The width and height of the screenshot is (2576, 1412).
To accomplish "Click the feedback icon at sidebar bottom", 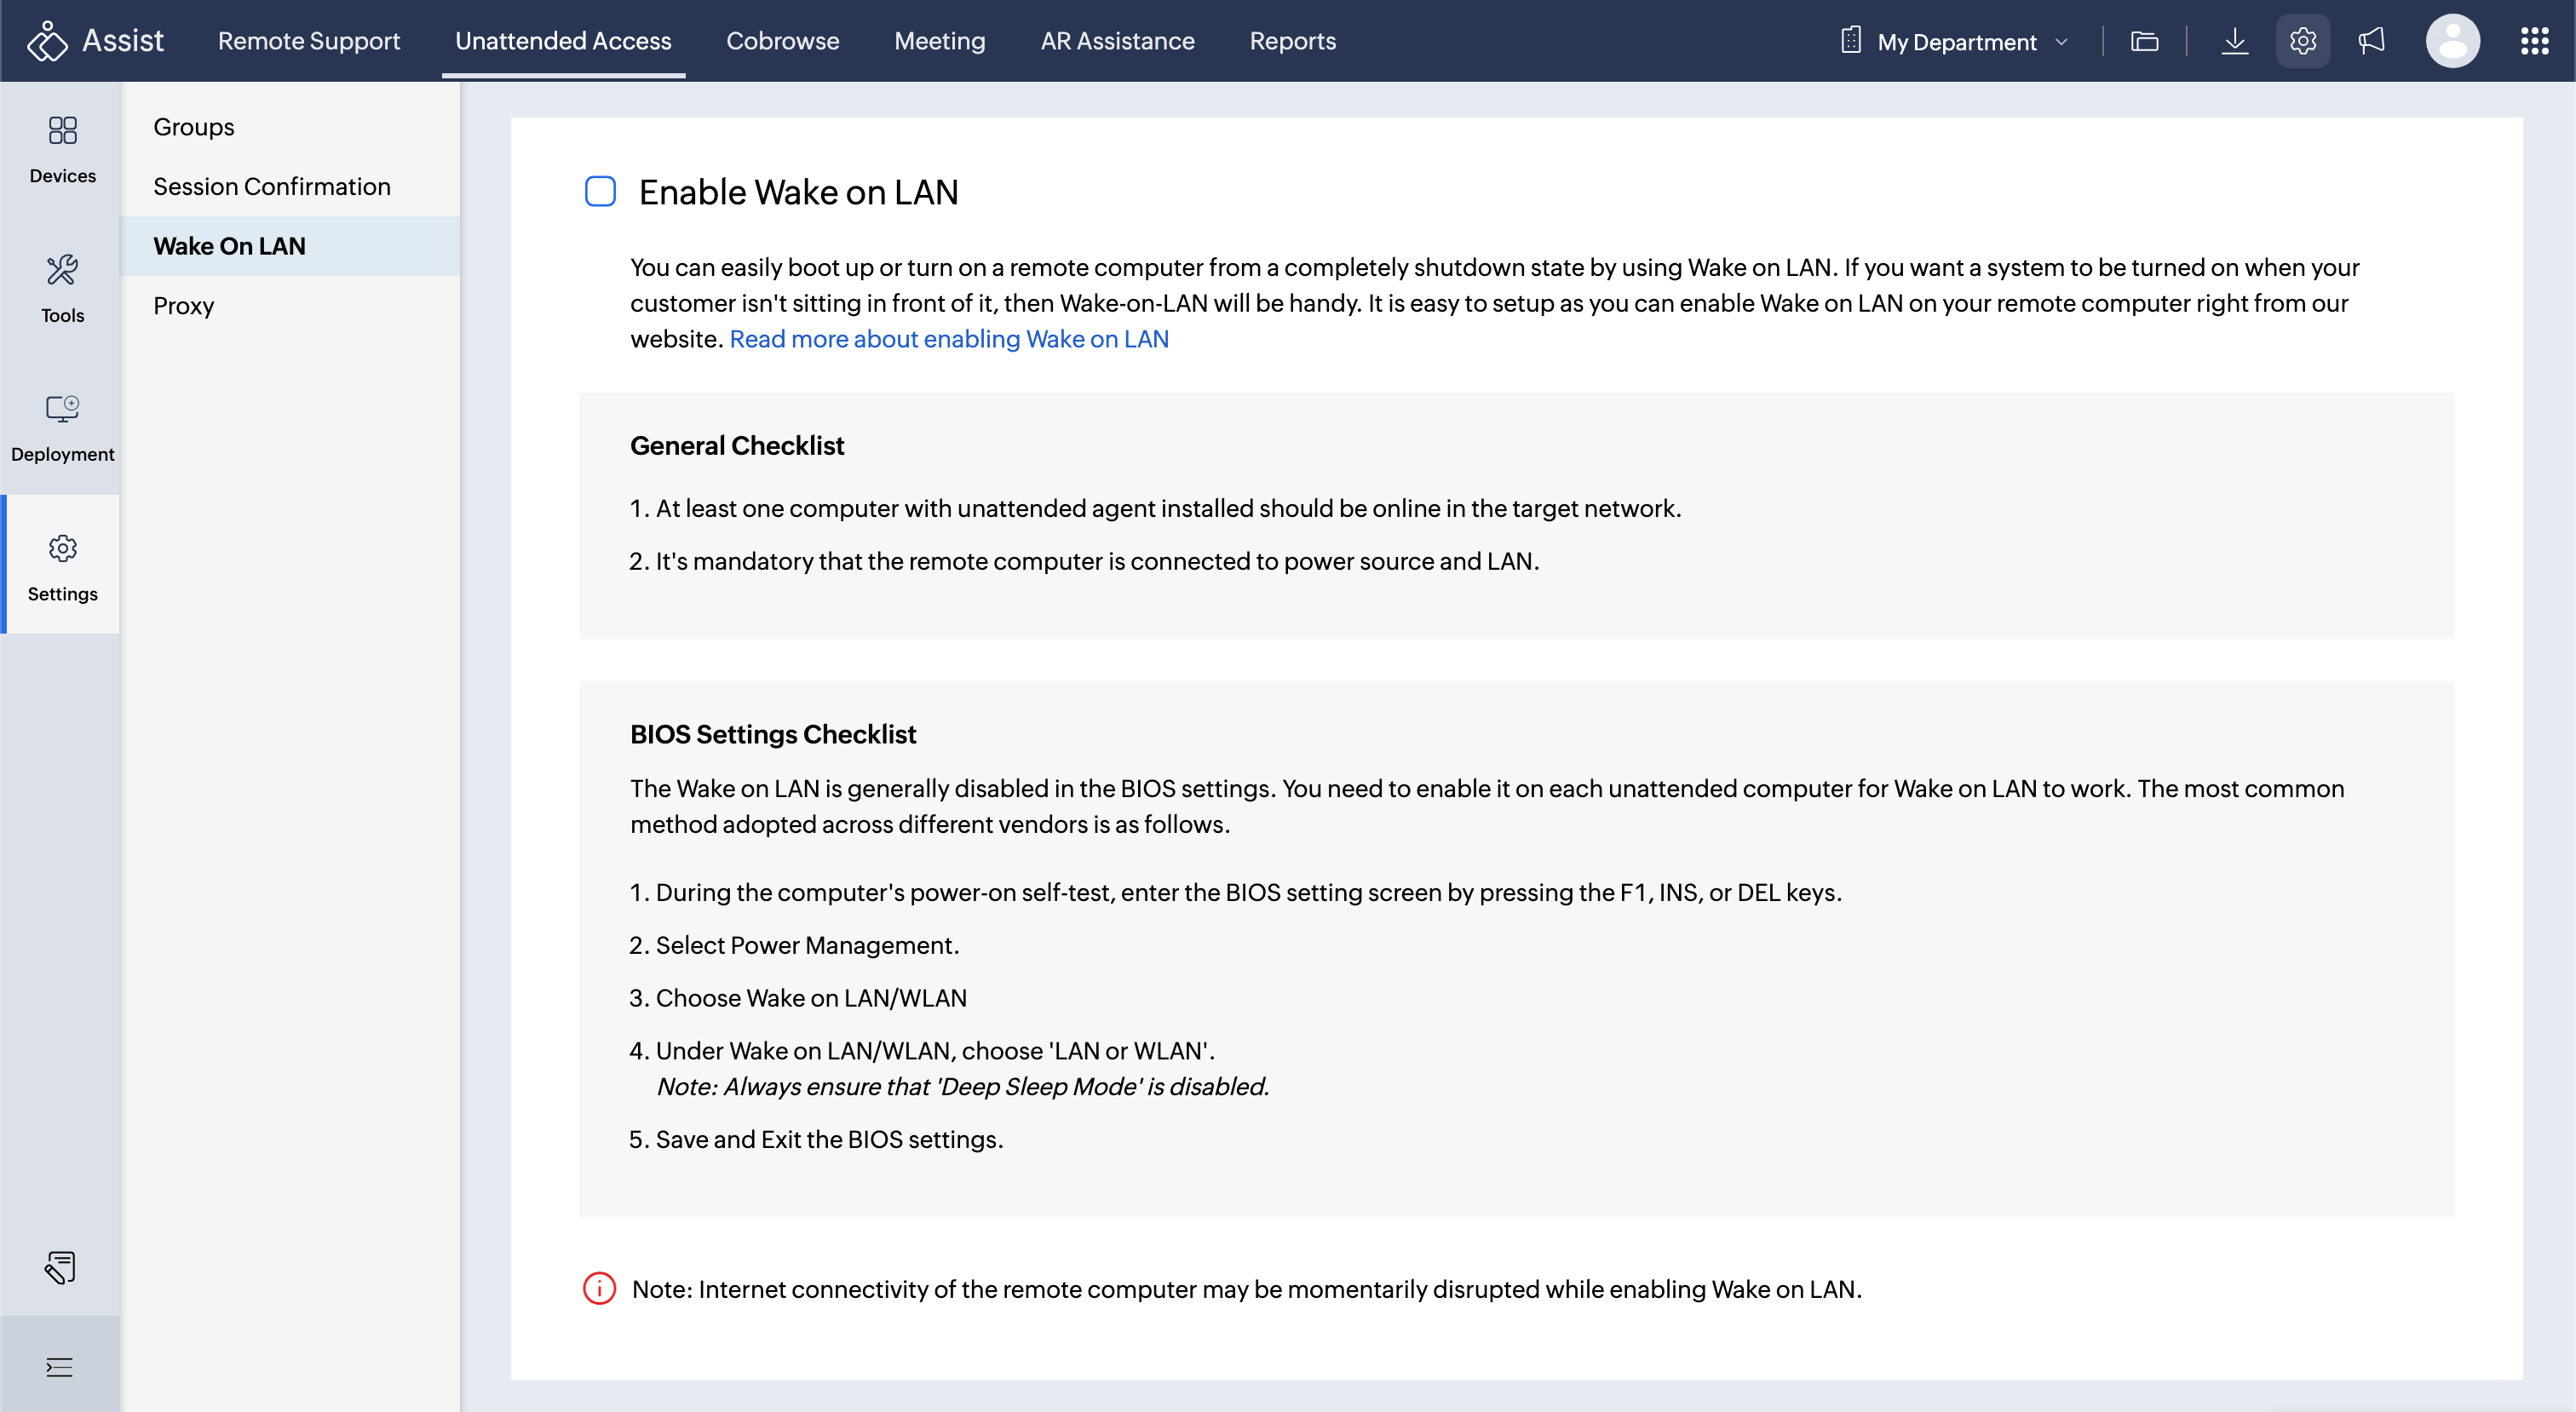I will tap(60, 1266).
